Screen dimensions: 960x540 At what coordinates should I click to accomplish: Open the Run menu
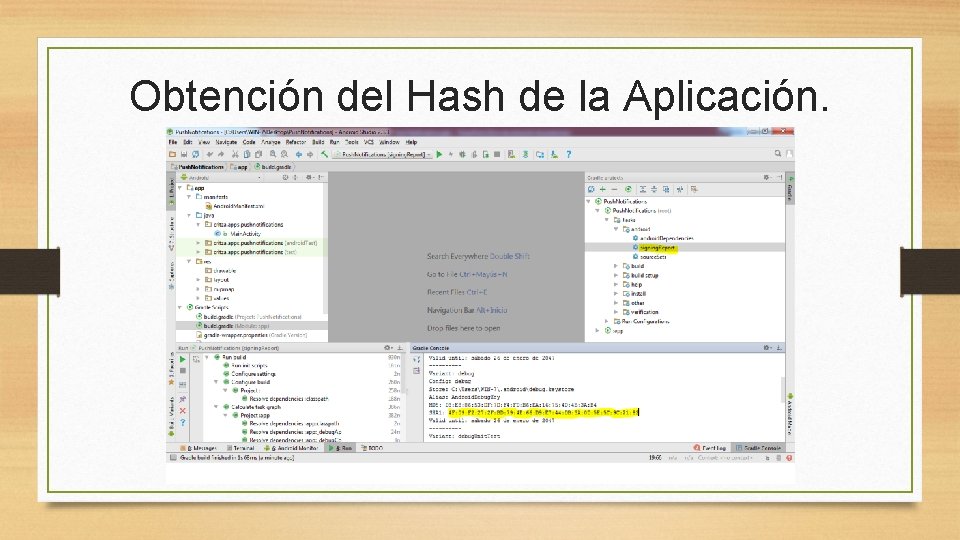coord(334,142)
